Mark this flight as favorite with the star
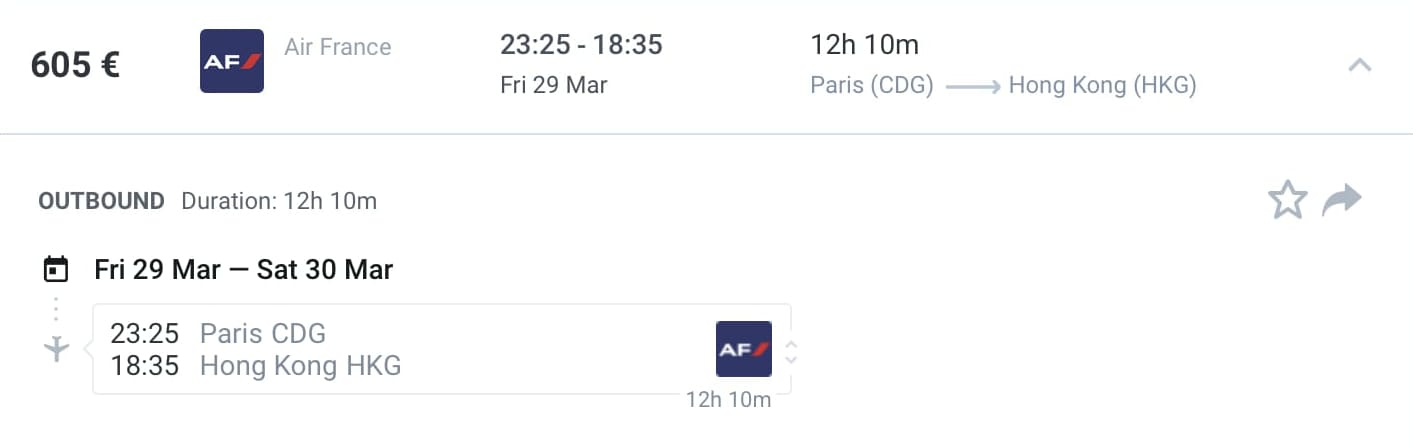The width and height of the screenshot is (1413, 448). tap(1288, 200)
